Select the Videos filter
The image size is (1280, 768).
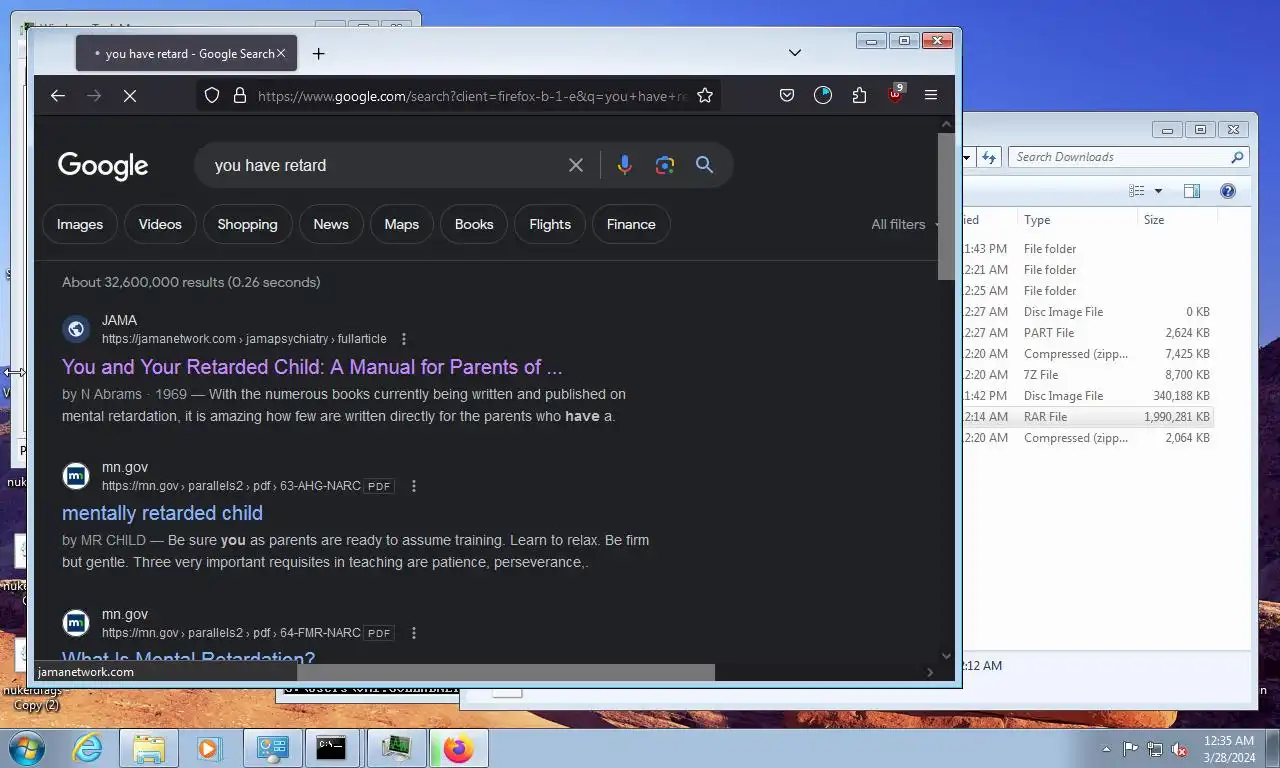point(160,224)
